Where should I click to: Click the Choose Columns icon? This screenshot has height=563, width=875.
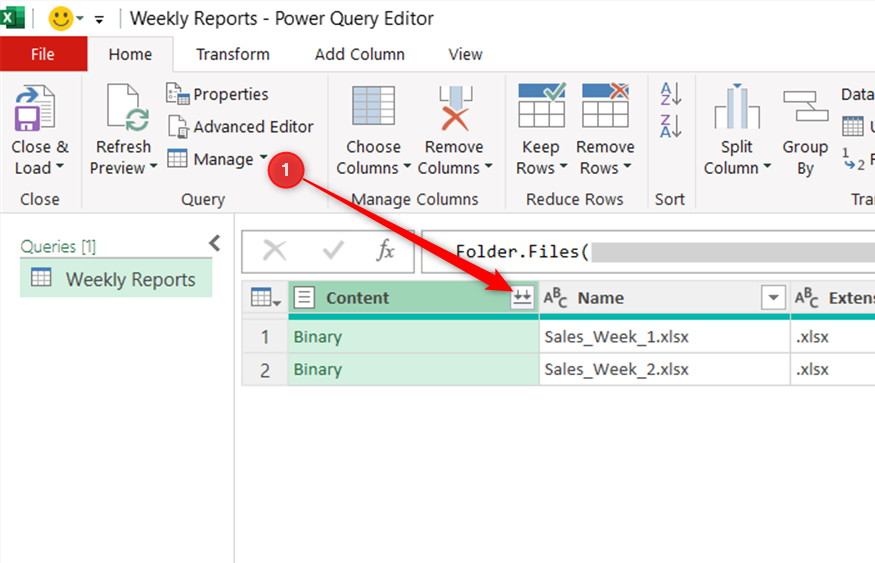coord(373,105)
